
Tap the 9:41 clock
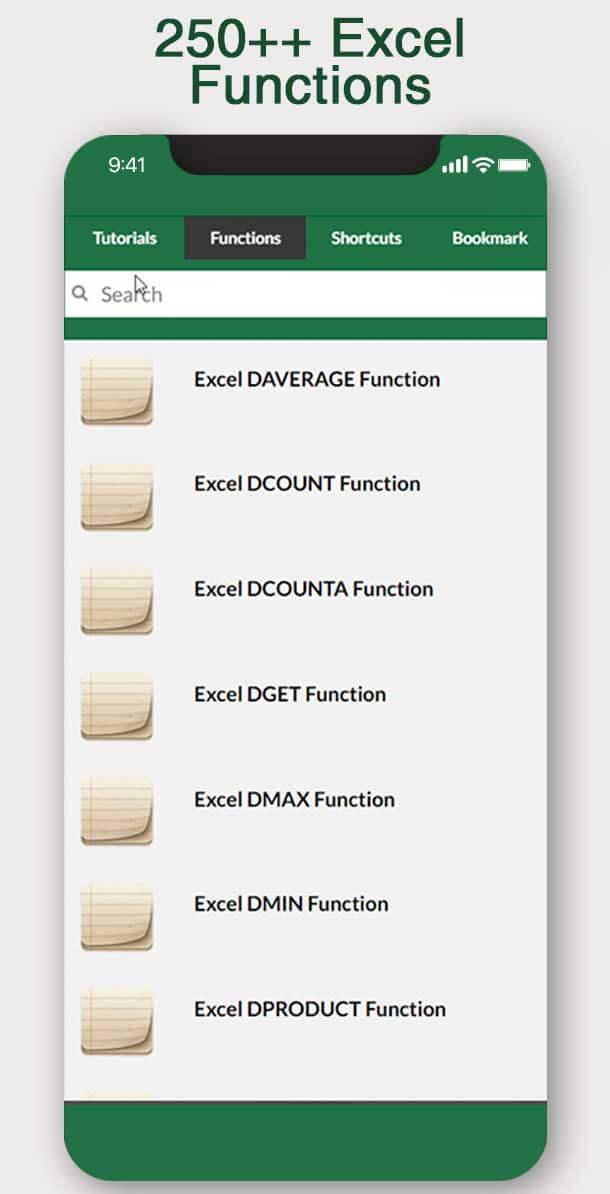(126, 165)
